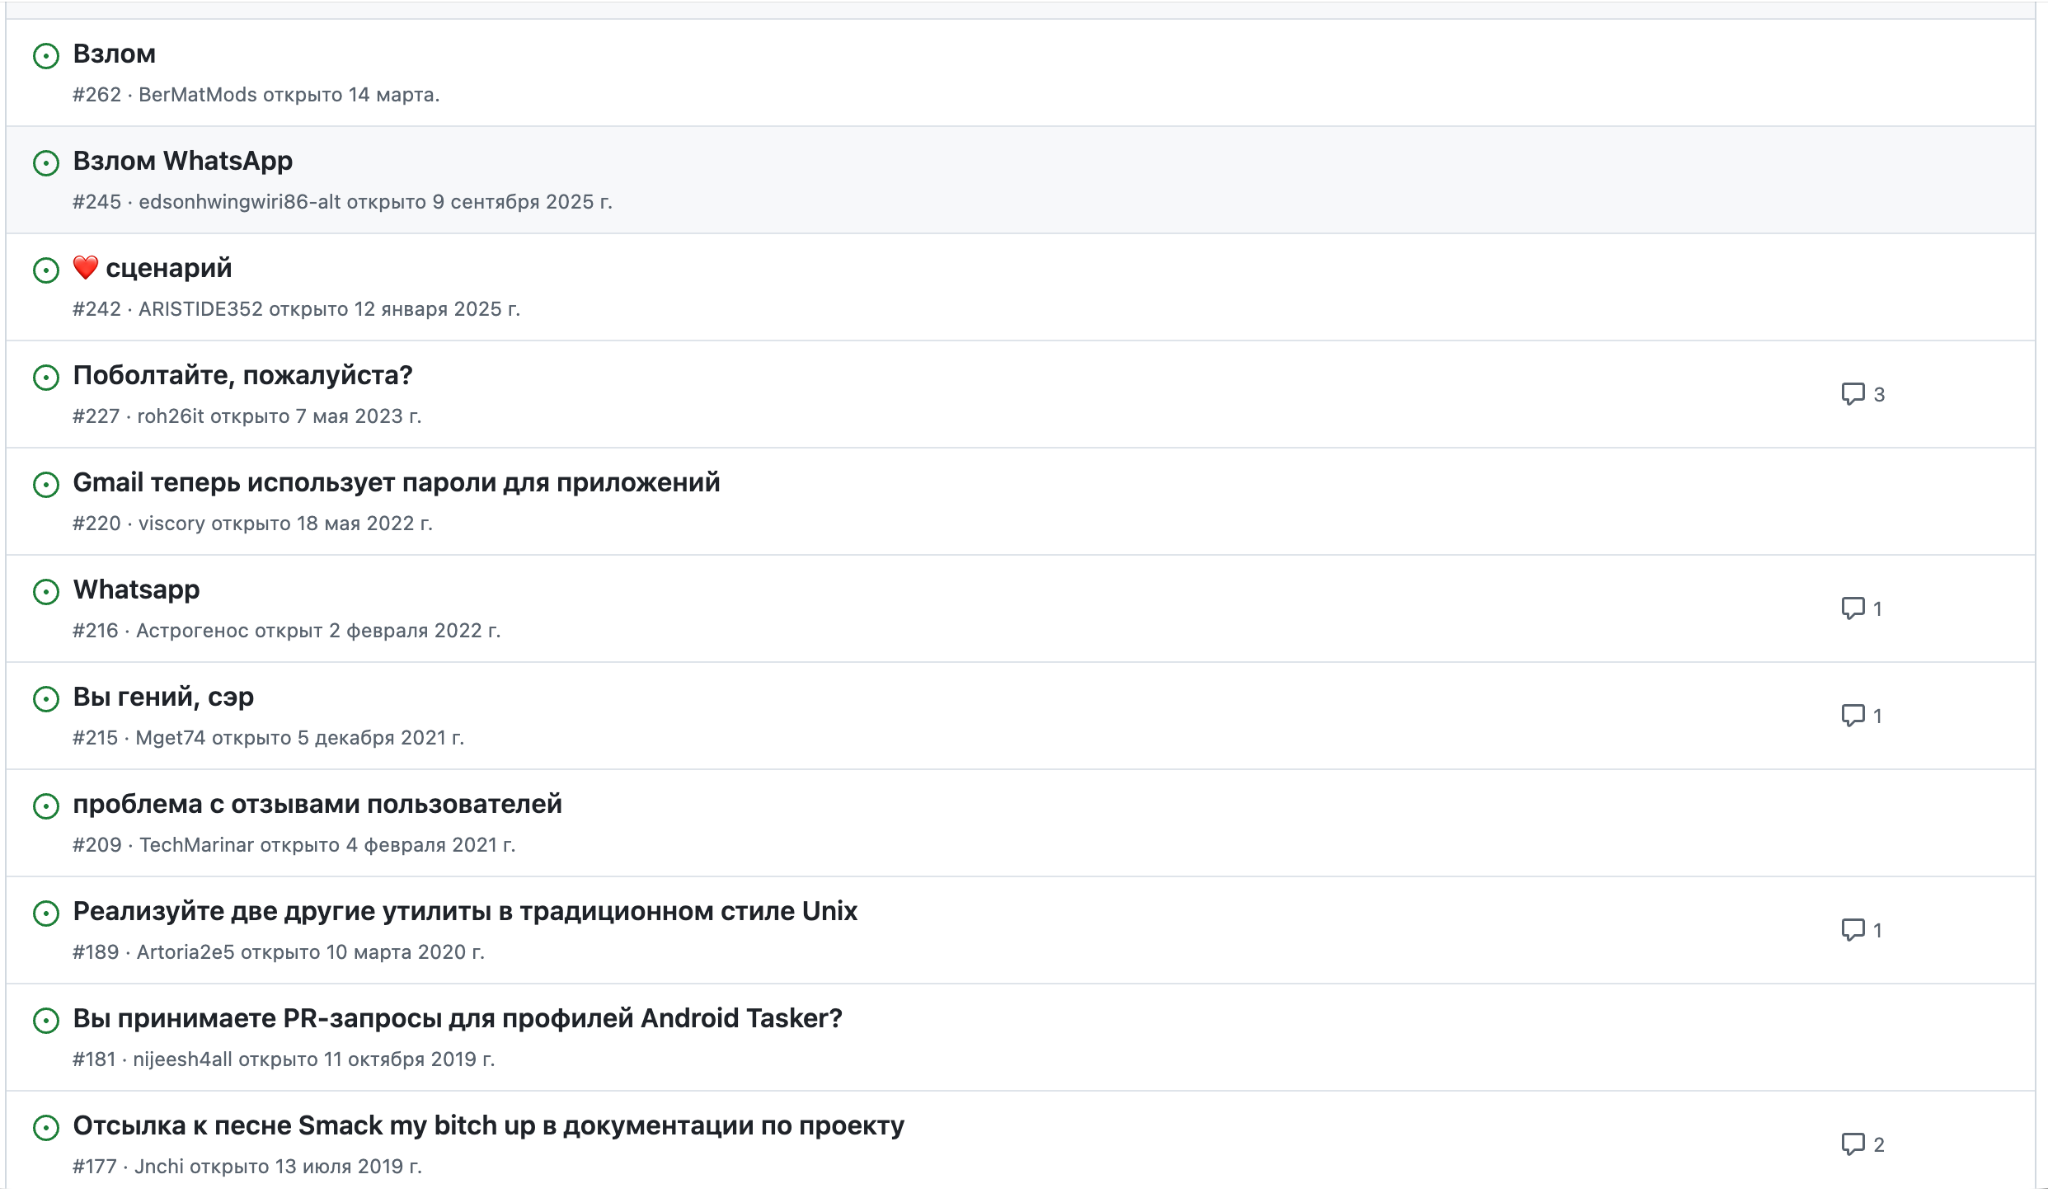Image resolution: width=2048 pixels, height=1189 pixels.
Task: Click the green status icon for issue #242
Action: click(47, 270)
